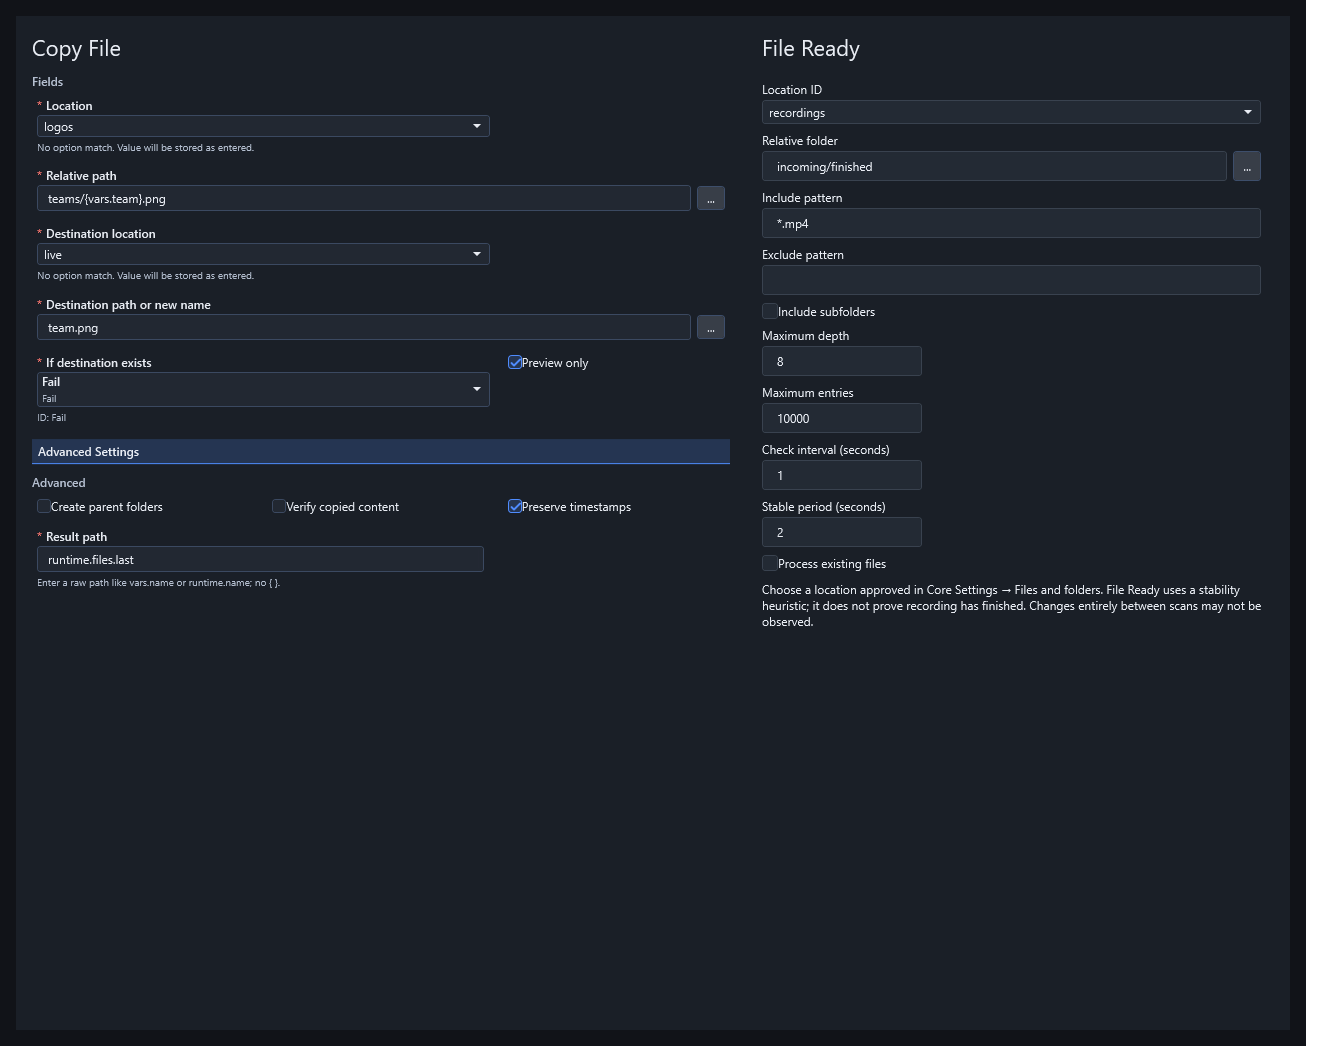Screen dimensions: 1320x1060
Task: Click the Stable period seconds field
Action: tap(842, 532)
